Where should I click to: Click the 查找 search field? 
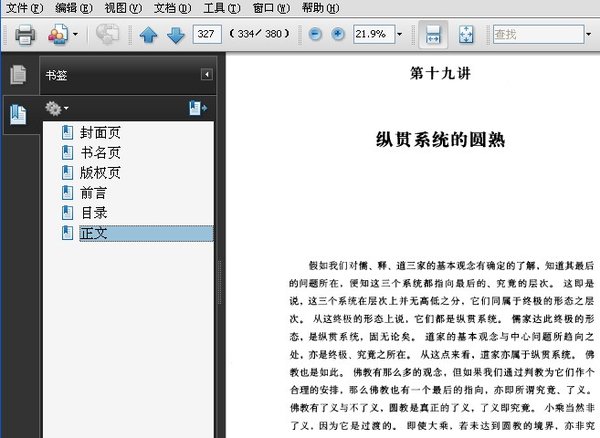(533, 35)
